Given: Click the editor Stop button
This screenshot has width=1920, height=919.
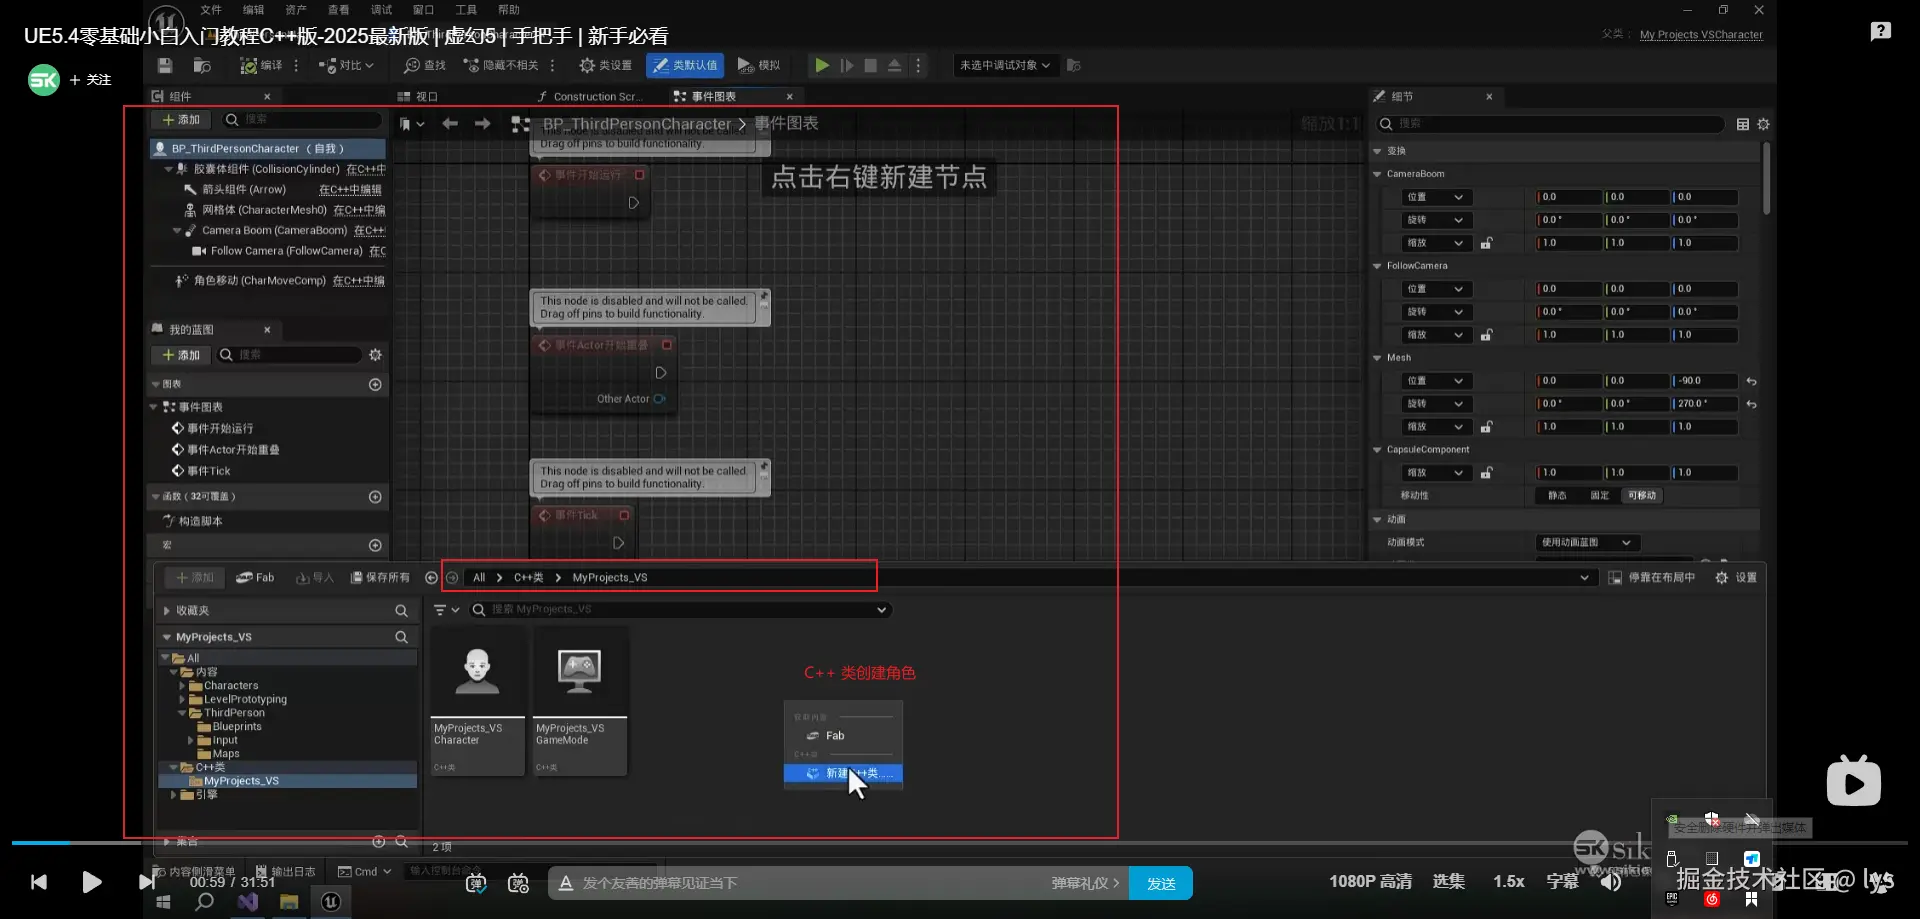Looking at the screenshot, I should pos(871,65).
